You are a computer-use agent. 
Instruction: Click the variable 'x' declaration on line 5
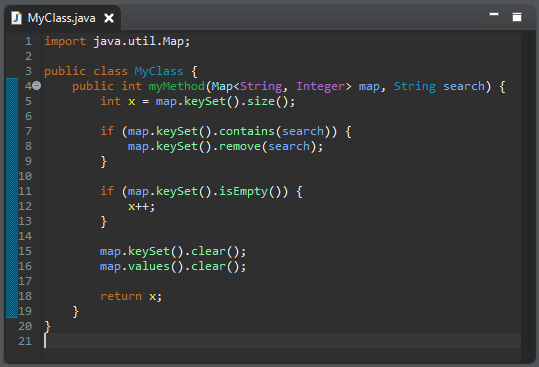(x=131, y=102)
